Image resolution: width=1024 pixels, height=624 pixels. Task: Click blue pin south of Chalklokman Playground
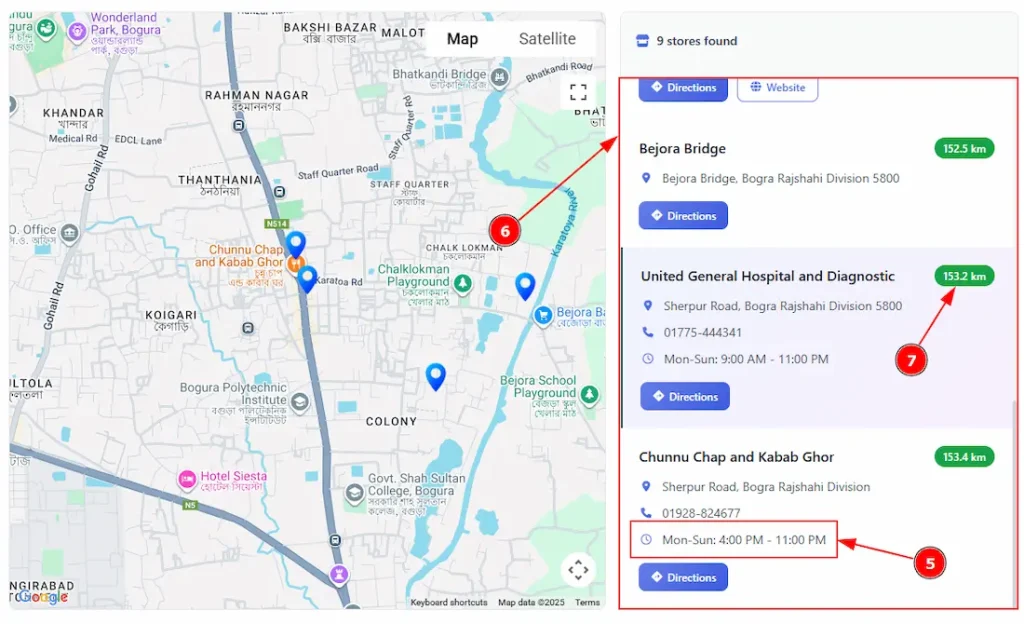(436, 377)
